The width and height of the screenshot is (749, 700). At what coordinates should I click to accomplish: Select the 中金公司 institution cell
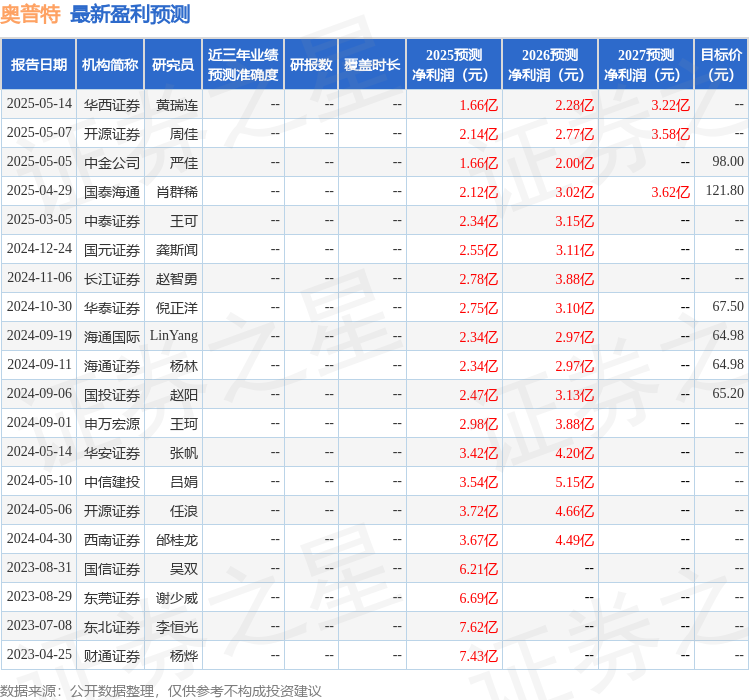coord(112,163)
